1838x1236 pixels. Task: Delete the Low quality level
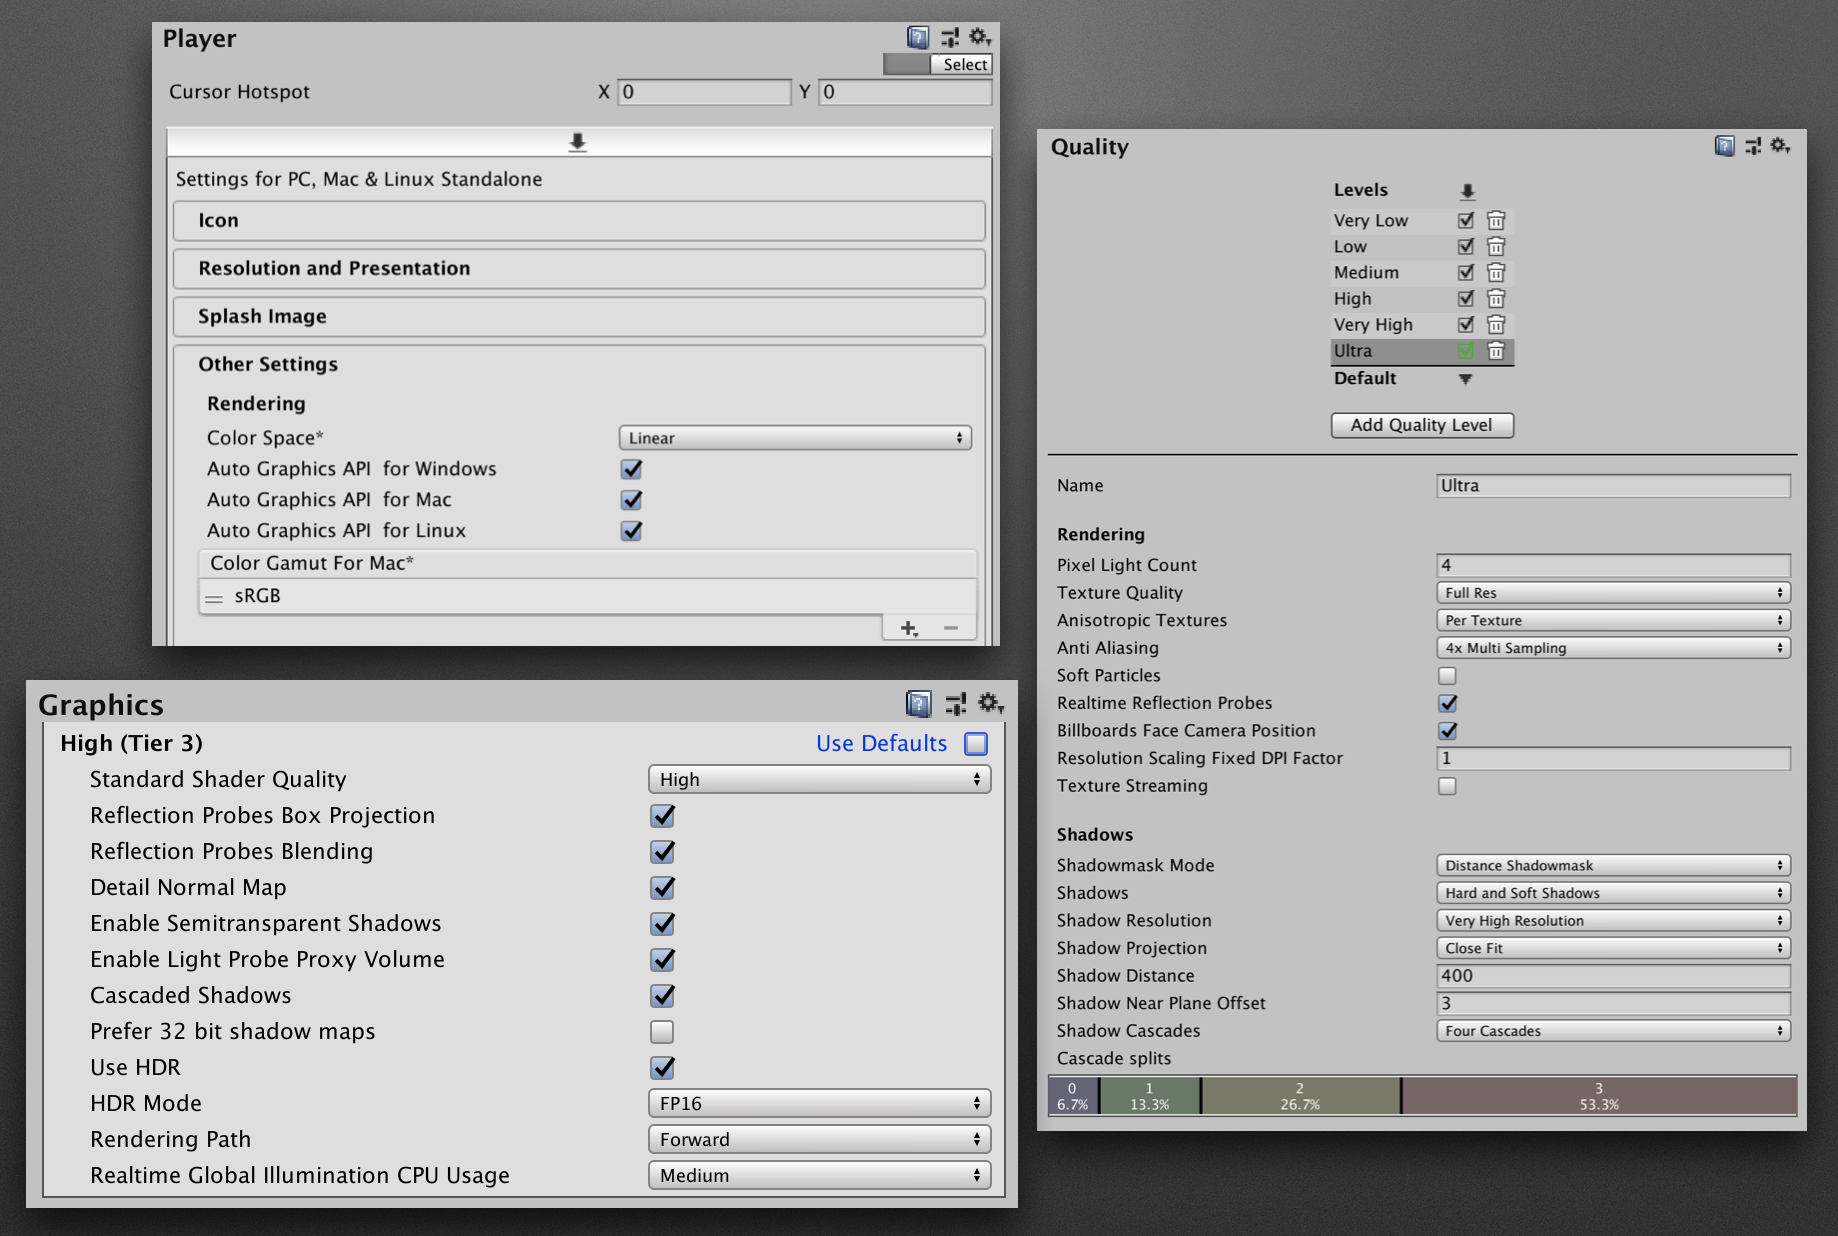click(1496, 247)
